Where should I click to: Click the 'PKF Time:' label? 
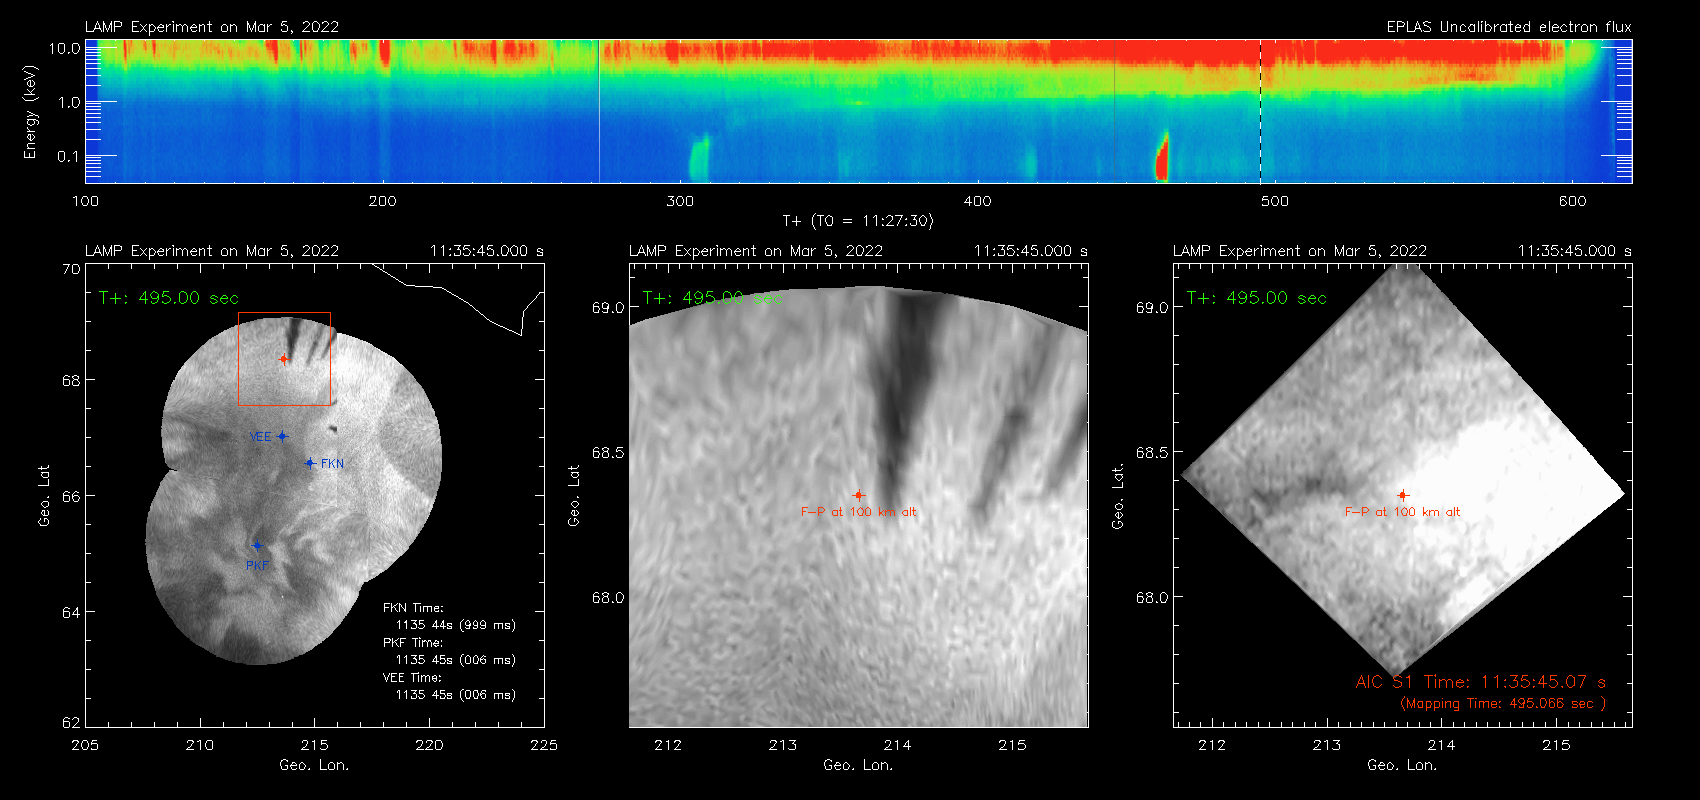point(413,643)
